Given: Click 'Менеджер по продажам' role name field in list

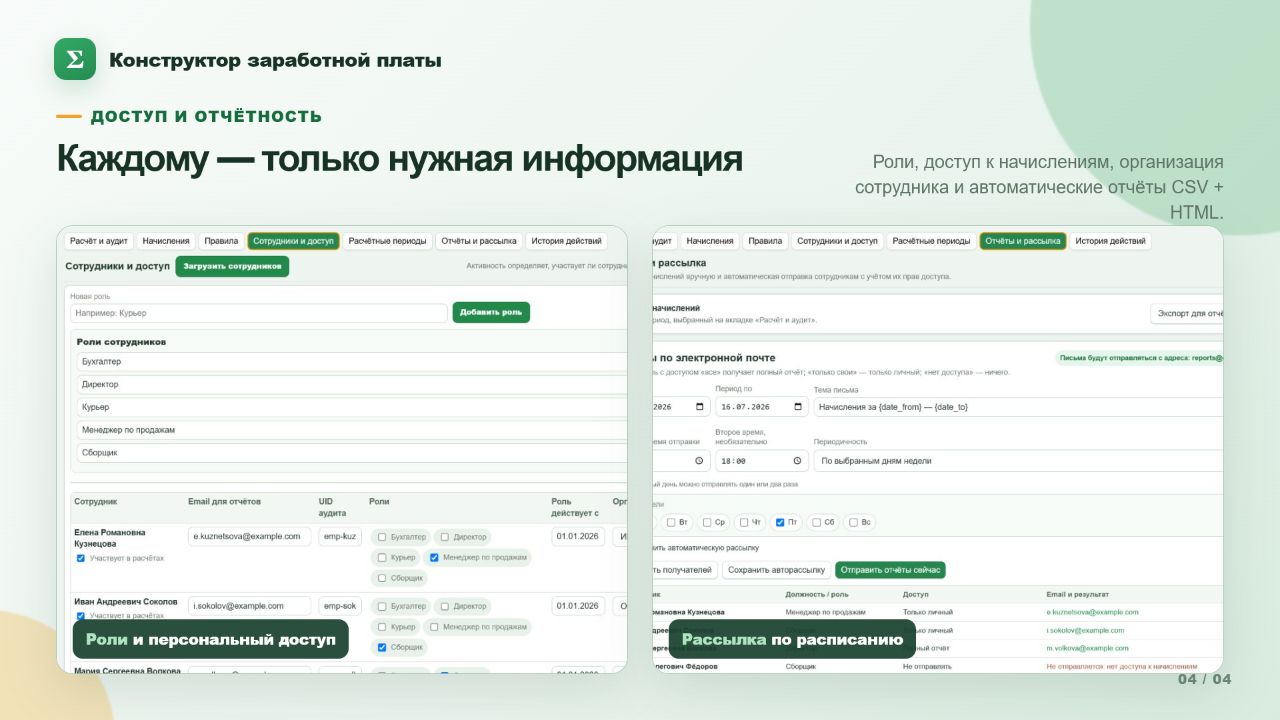Looking at the screenshot, I should pos(352,430).
